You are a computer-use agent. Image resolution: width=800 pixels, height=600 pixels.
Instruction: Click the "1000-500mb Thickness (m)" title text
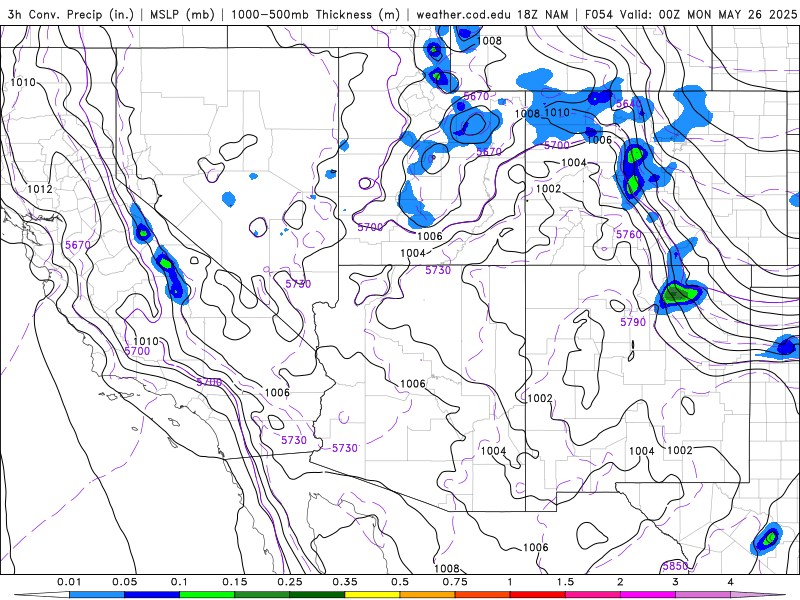[315, 14]
